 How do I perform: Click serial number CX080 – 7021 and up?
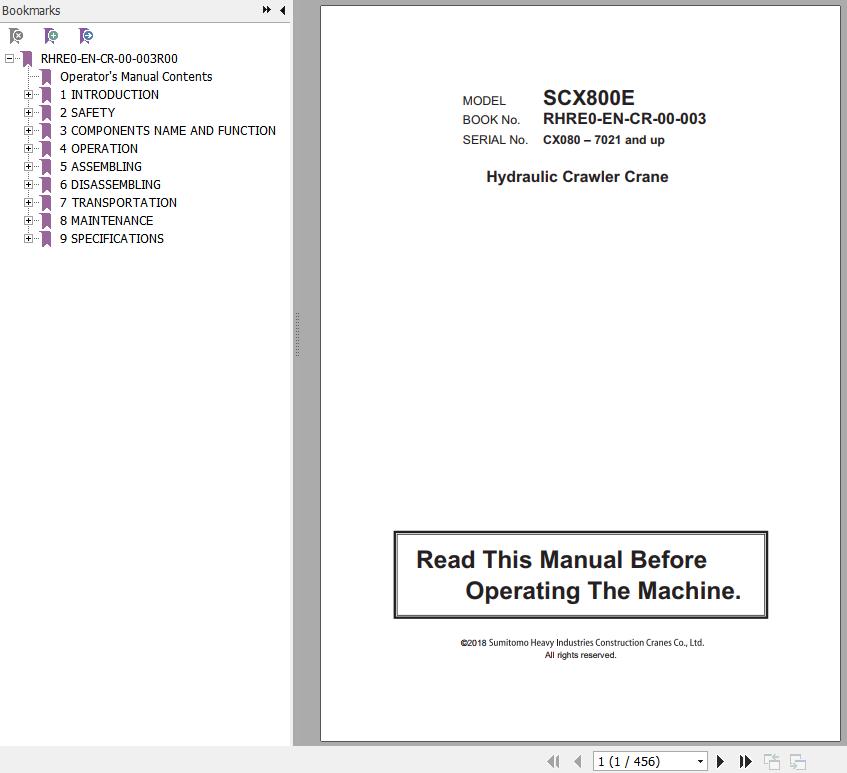[x=603, y=140]
